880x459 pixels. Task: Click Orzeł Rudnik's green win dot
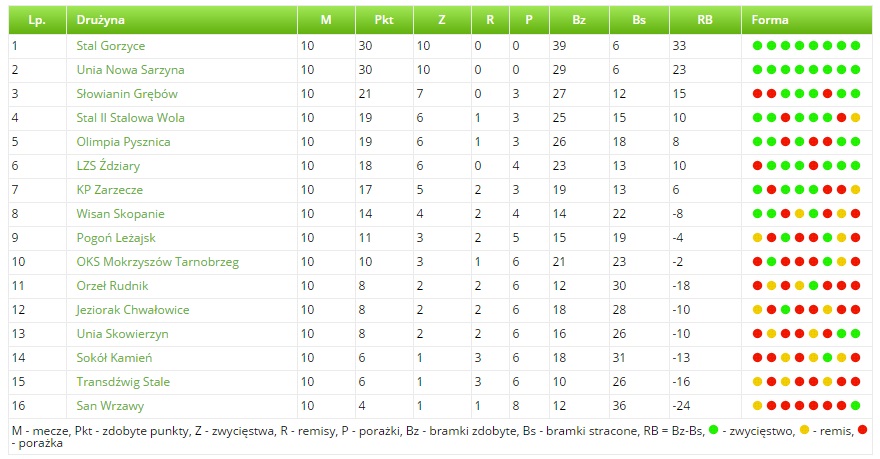click(x=813, y=285)
